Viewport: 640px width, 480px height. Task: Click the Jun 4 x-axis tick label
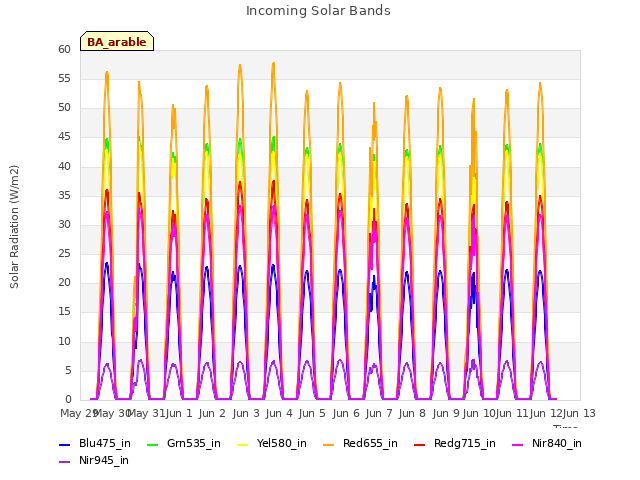[279, 413]
